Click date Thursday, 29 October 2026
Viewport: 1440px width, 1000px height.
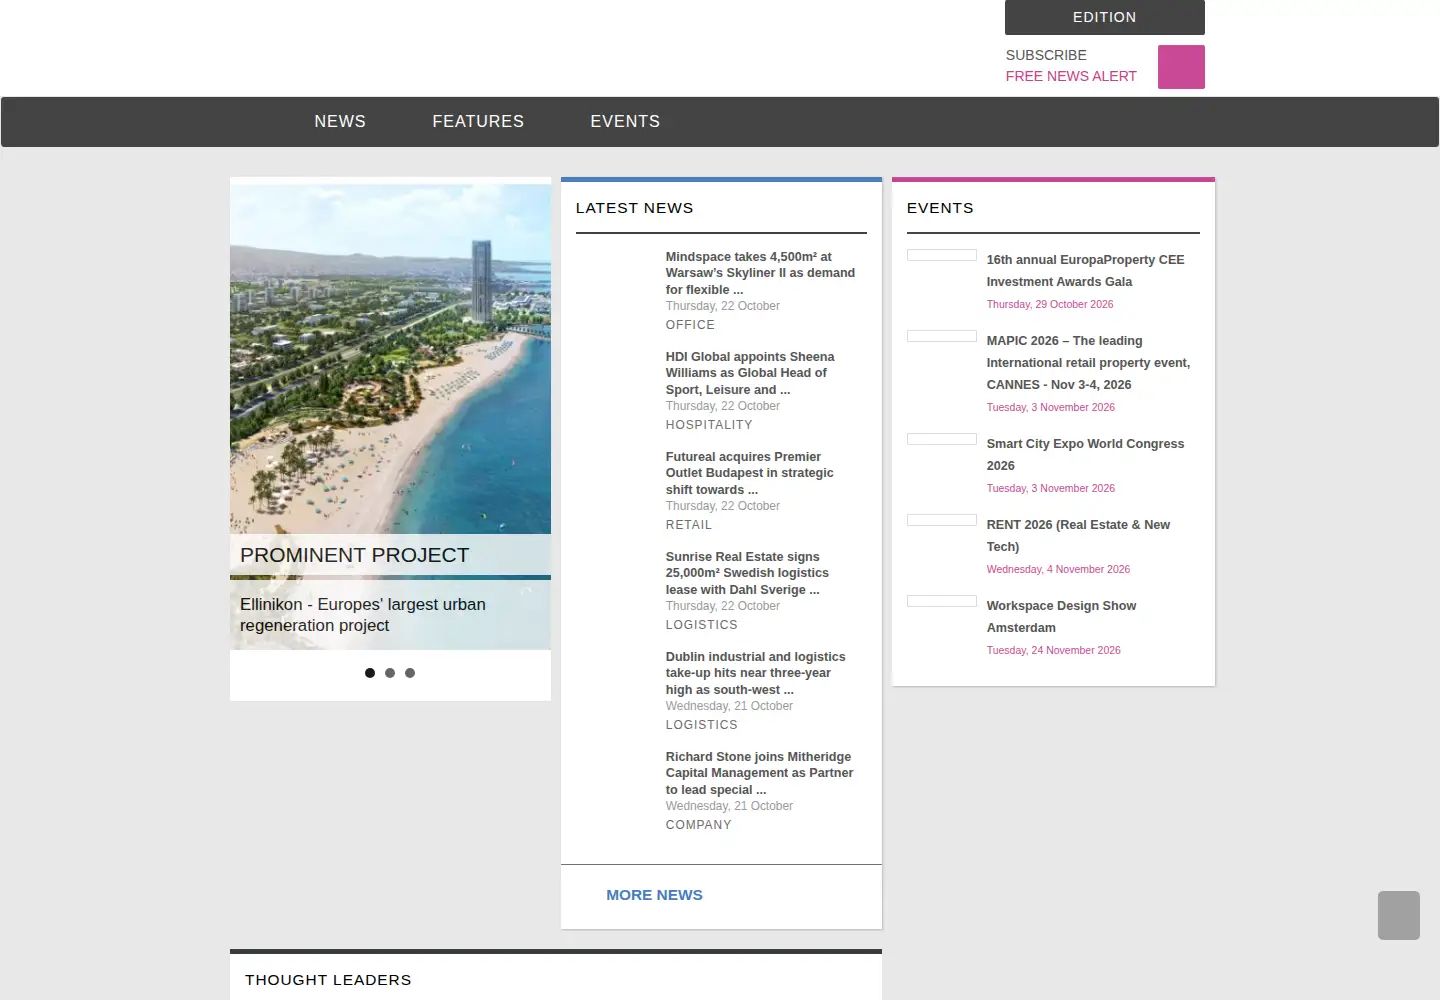click(1050, 304)
